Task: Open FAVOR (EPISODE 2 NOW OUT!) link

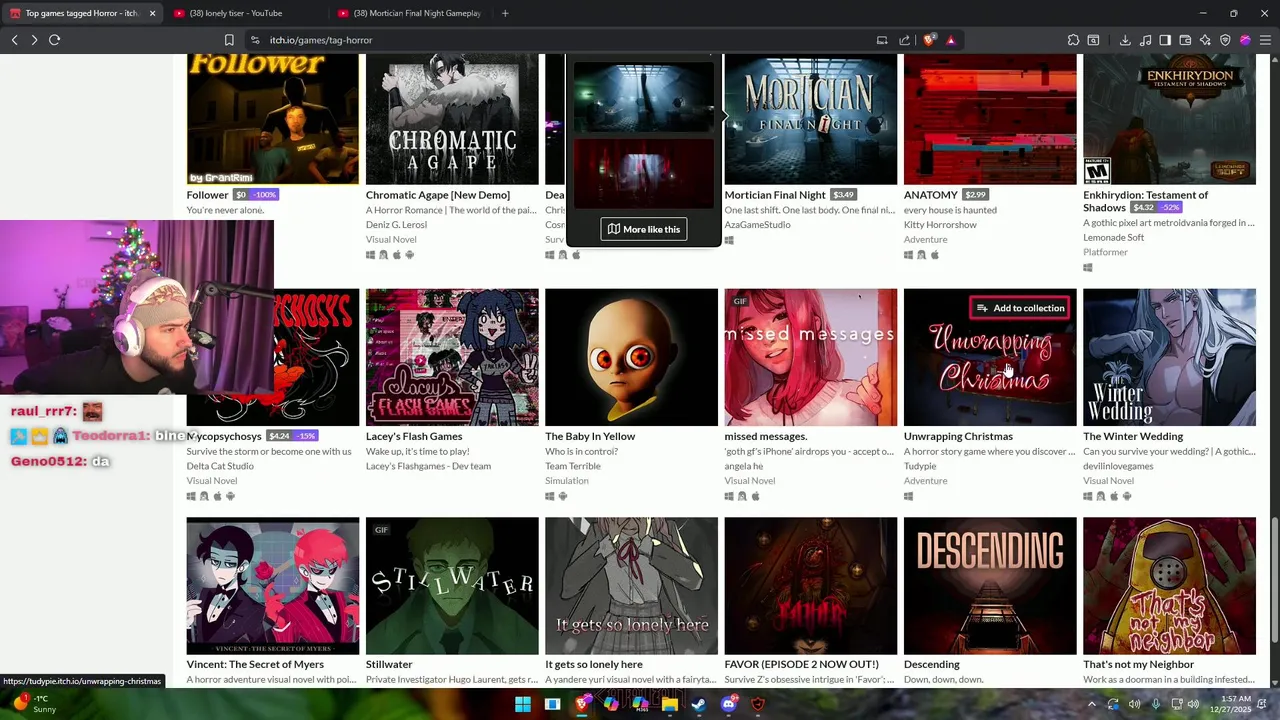Action: point(801,664)
